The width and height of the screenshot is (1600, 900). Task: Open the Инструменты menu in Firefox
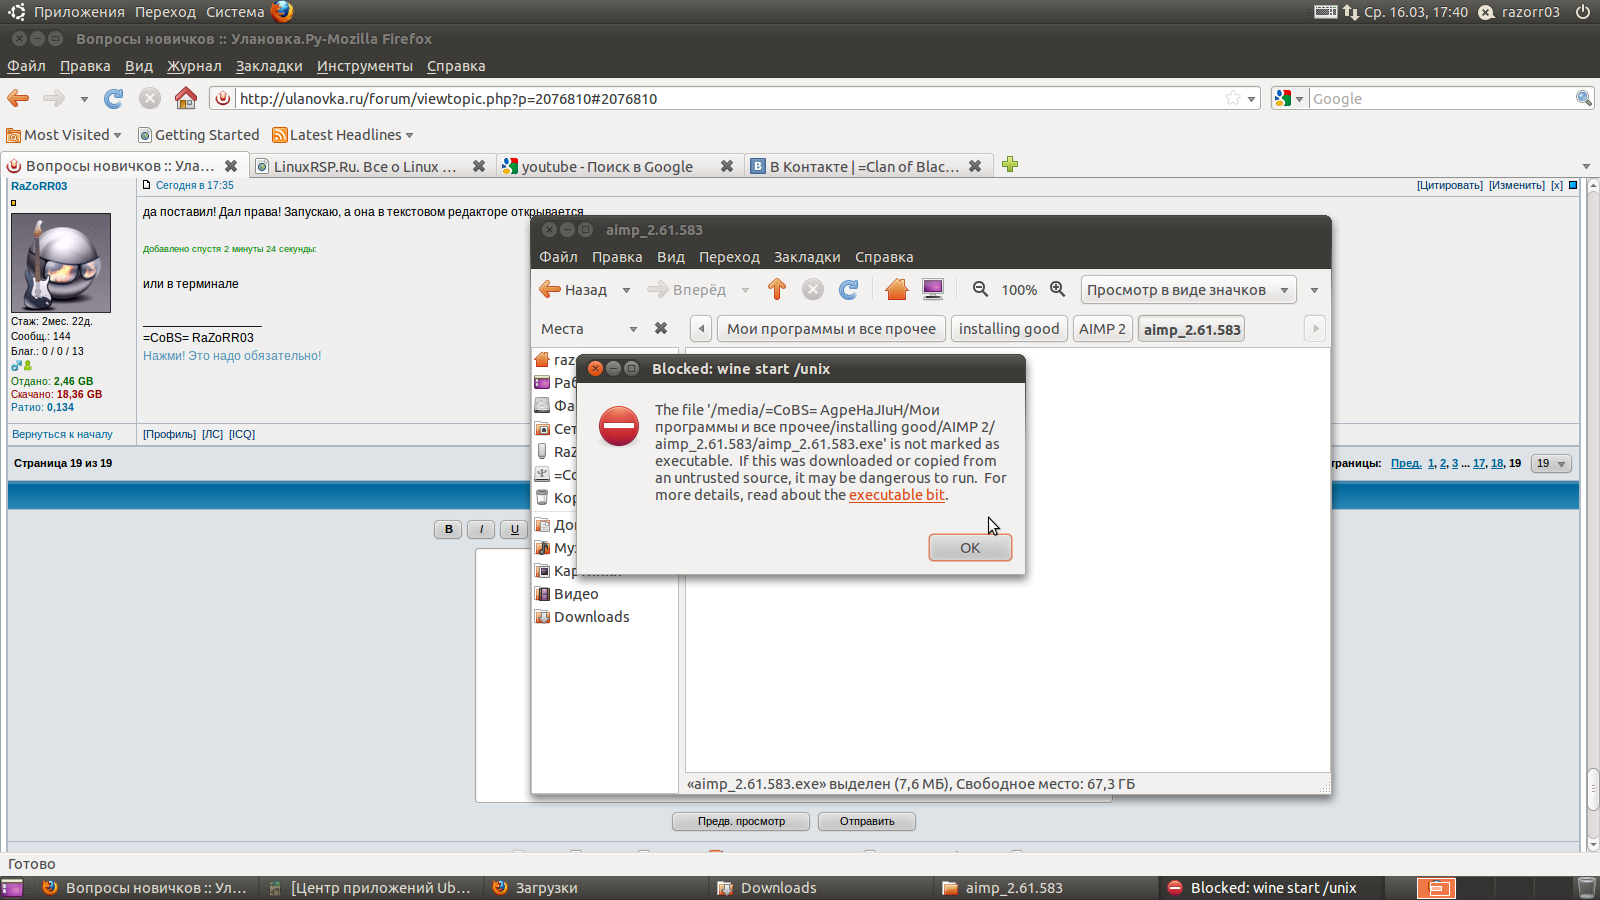365,66
